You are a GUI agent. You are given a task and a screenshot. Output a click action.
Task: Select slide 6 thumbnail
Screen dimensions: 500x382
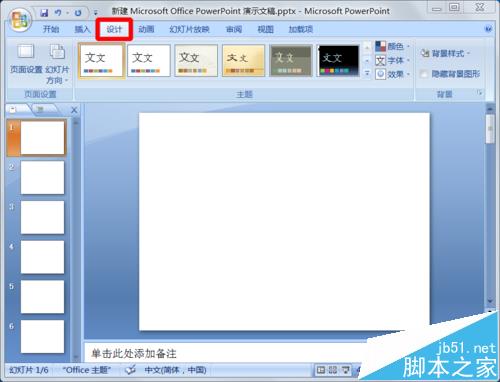(42, 336)
